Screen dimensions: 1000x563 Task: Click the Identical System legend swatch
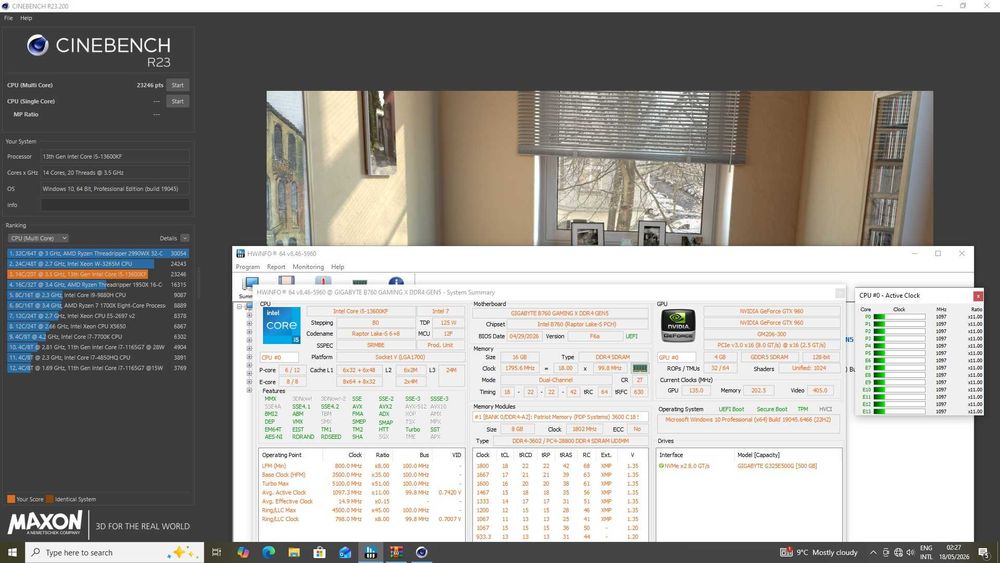pyautogui.click(x=50, y=499)
